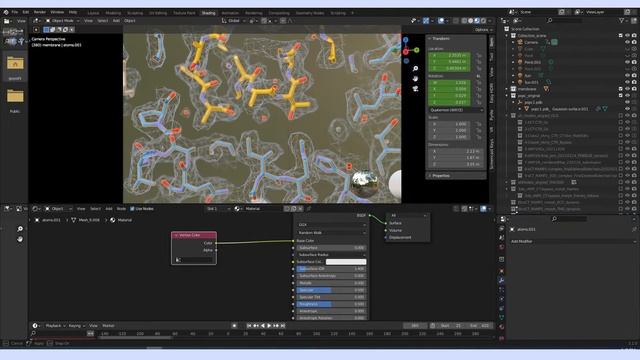Open the File menu
Screen dimensions: 640x360
click(x=15, y=12)
